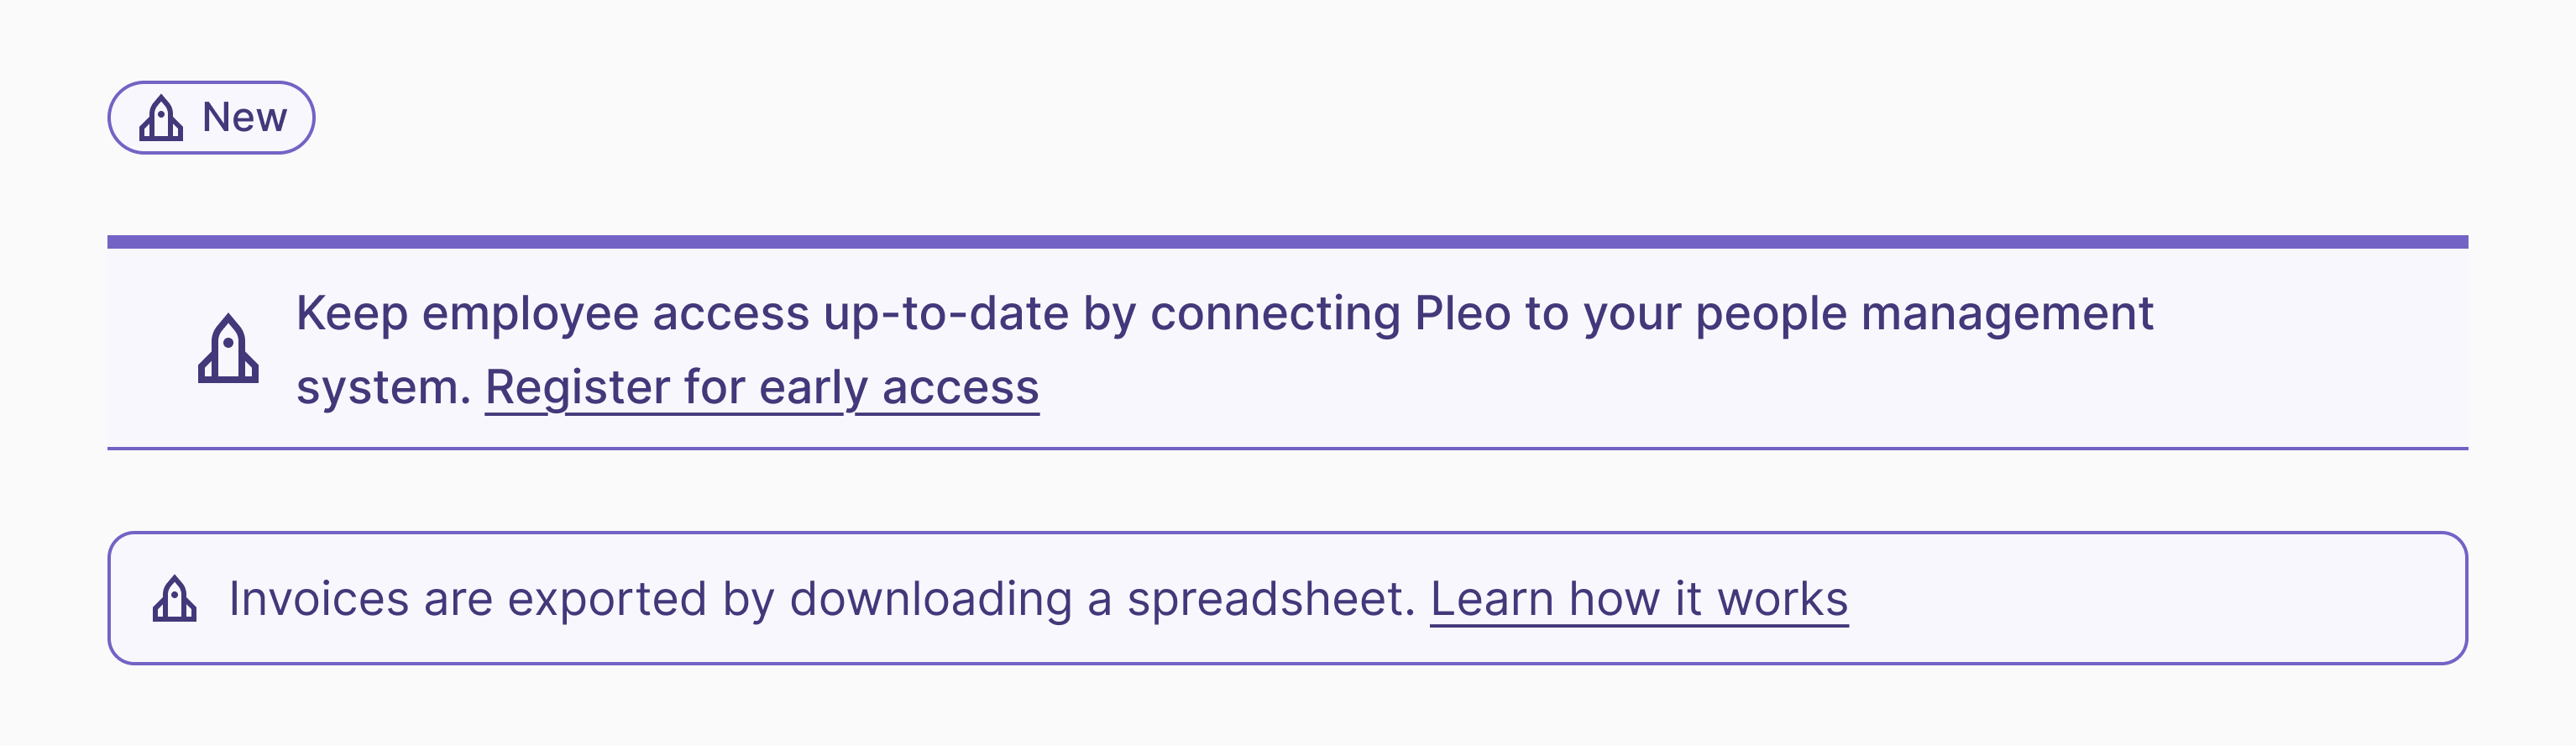
Task: Click the word employee in the banner message
Action: click(x=530, y=314)
